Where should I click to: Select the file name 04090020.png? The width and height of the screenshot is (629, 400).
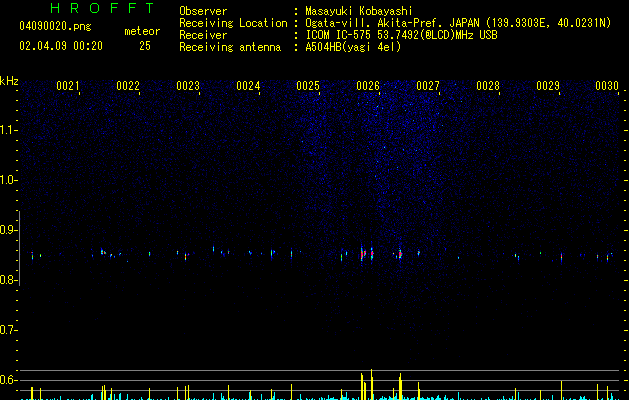click(x=55, y=27)
